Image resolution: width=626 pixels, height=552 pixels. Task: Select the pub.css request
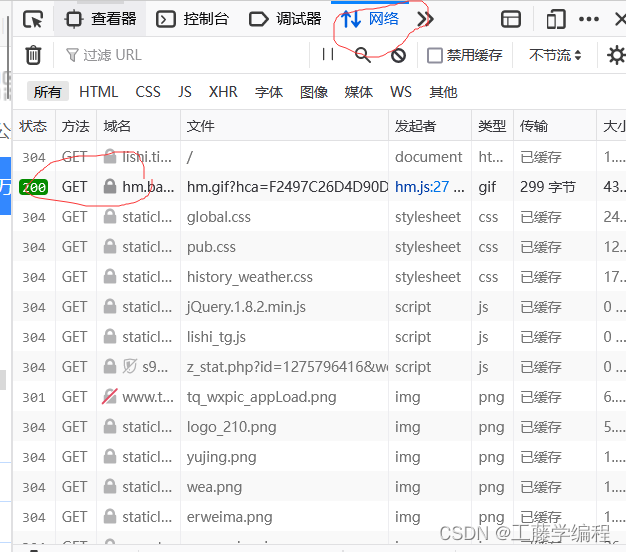tap(211, 247)
